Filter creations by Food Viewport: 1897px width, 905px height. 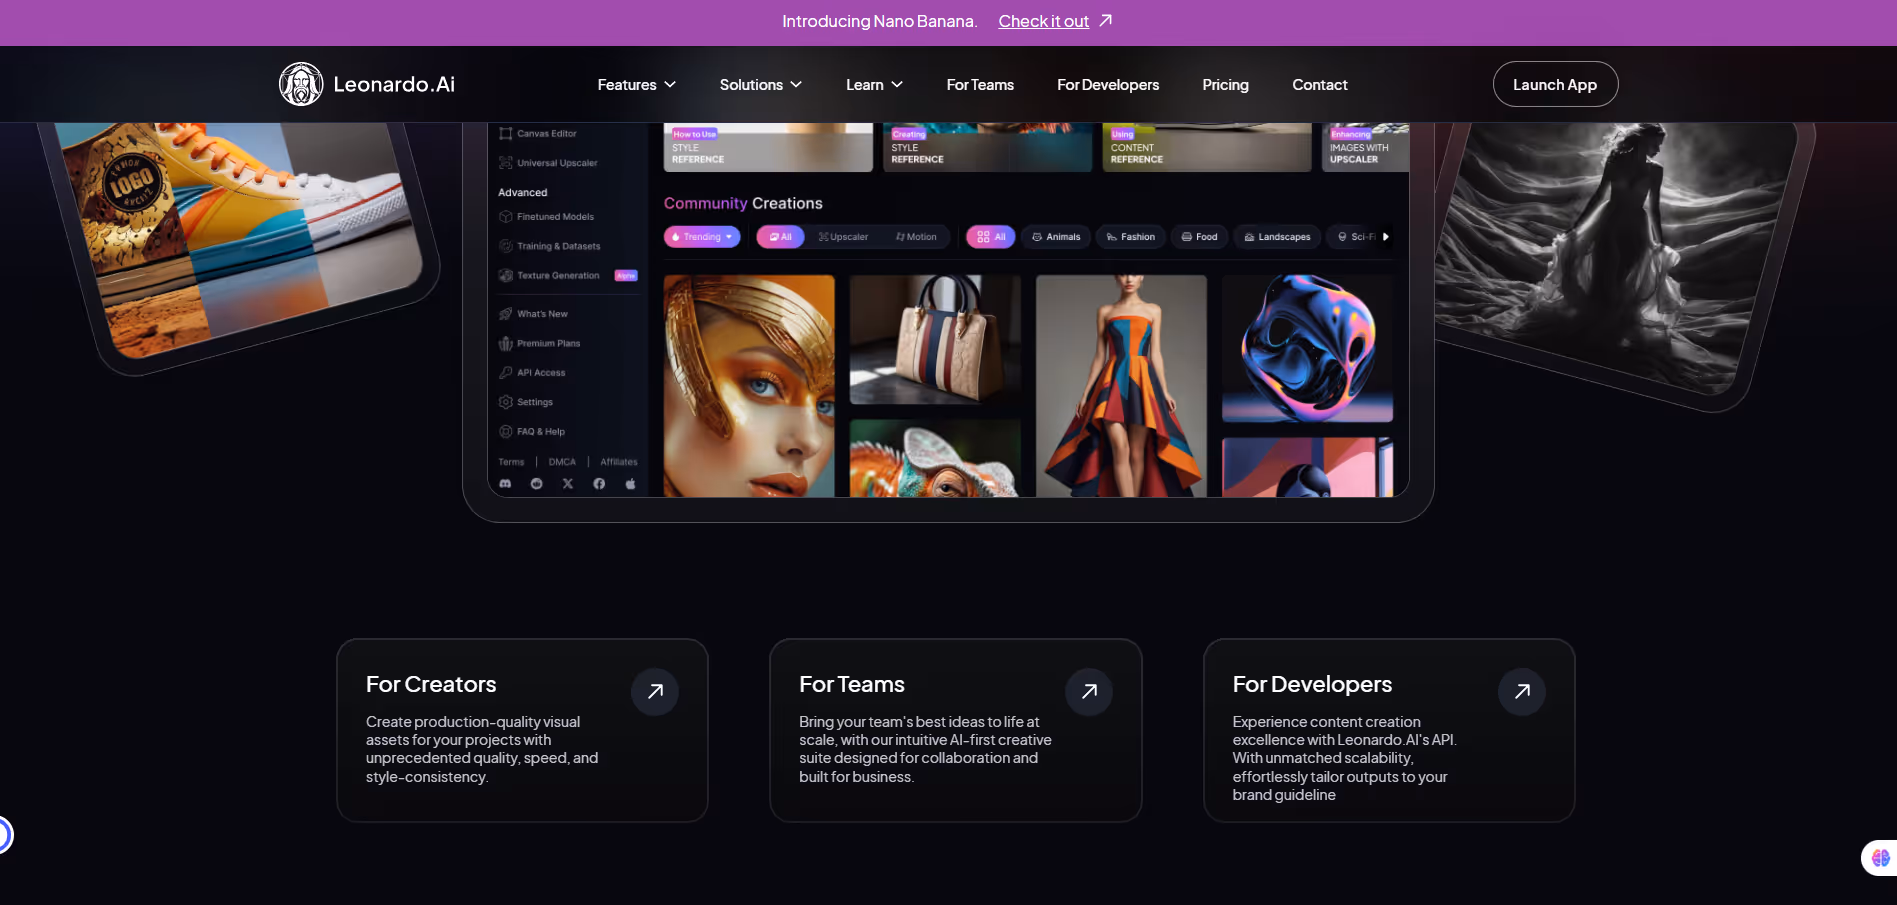[1199, 237]
